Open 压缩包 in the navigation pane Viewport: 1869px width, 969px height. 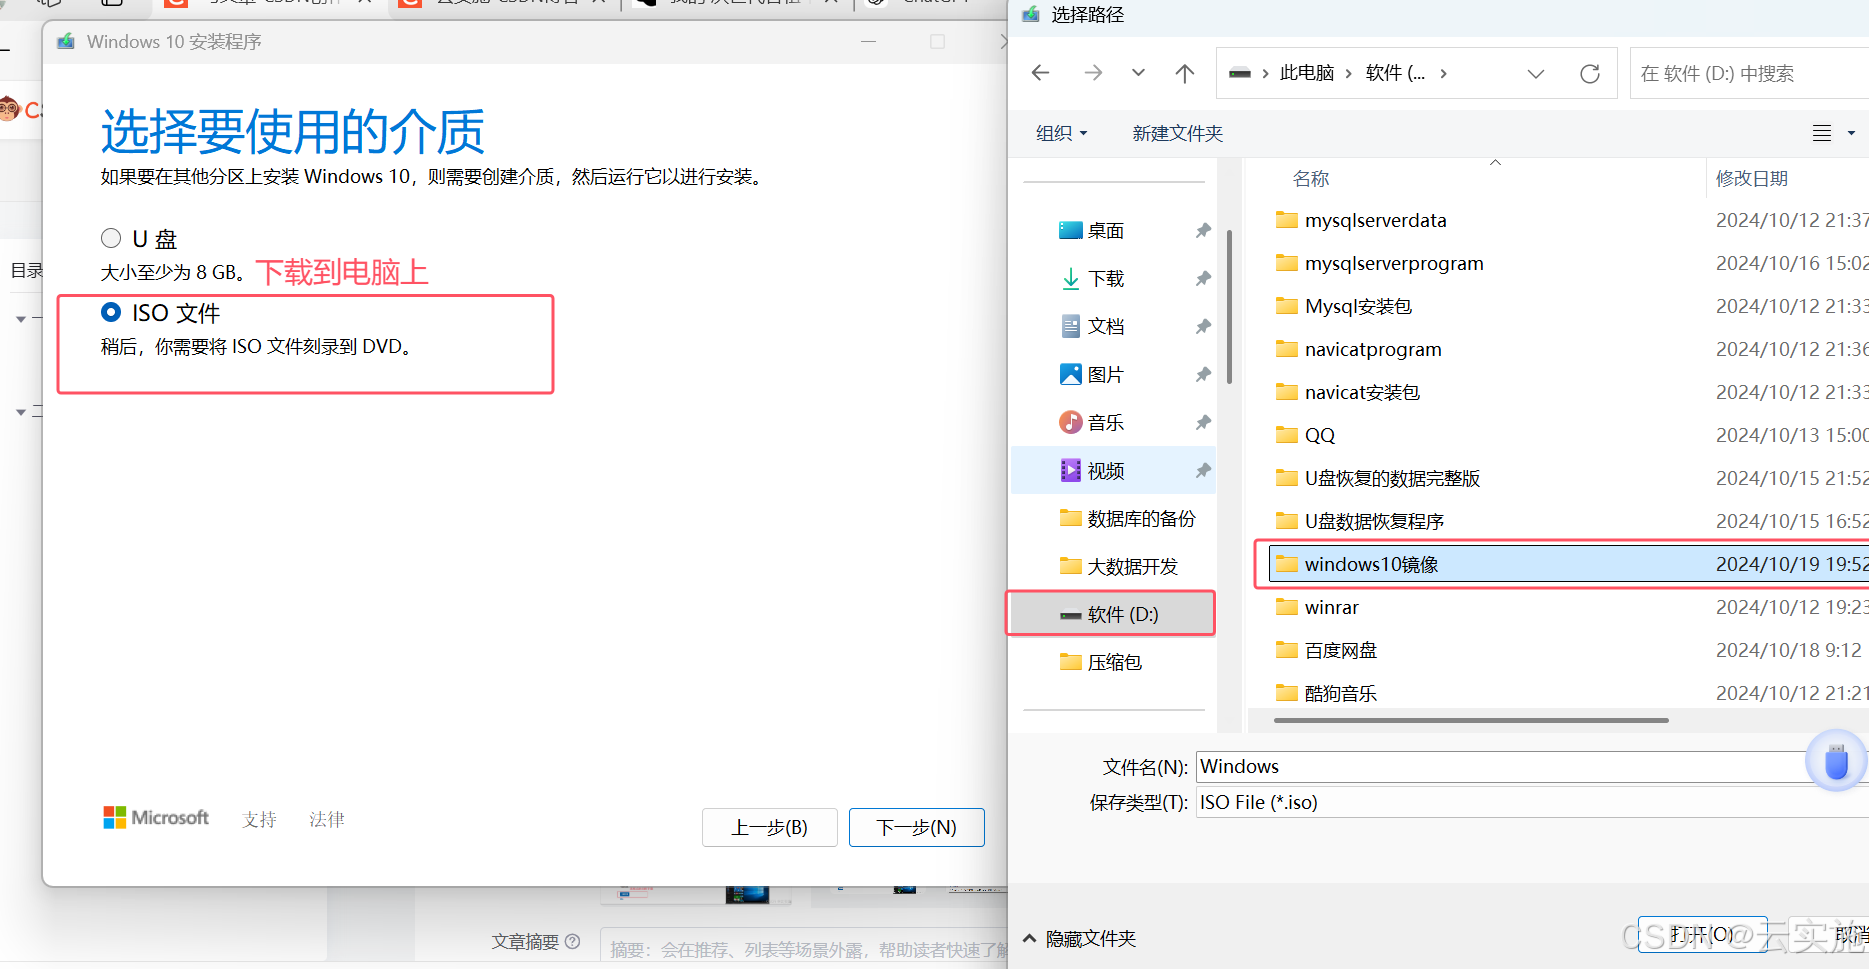pyautogui.click(x=1100, y=662)
